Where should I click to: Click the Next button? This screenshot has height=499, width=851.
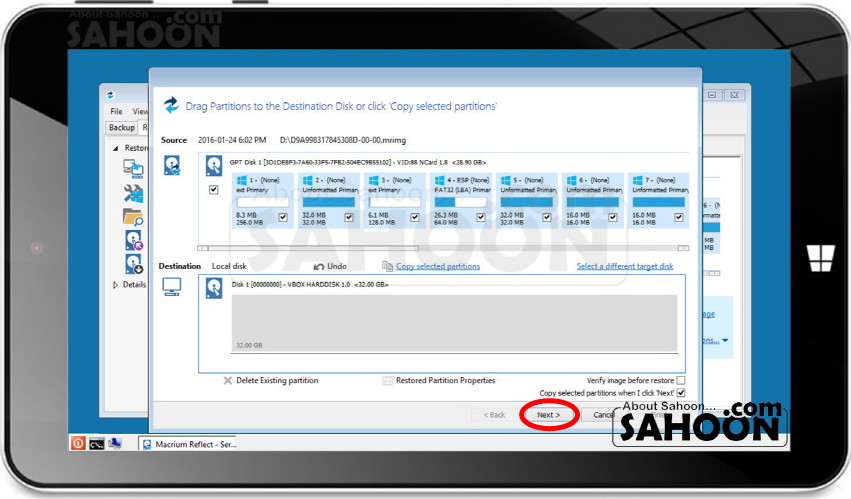tap(548, 414)
